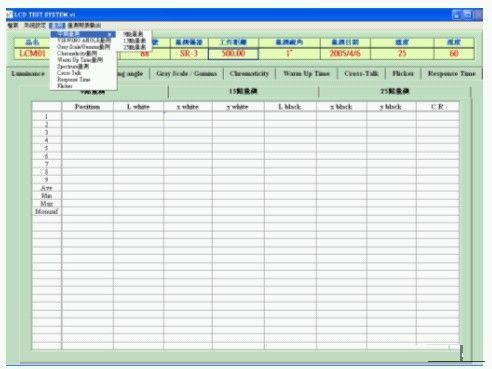The image size is (492, 369).
Task: Open the first menu bar item
Action: (x=13, y=25)
